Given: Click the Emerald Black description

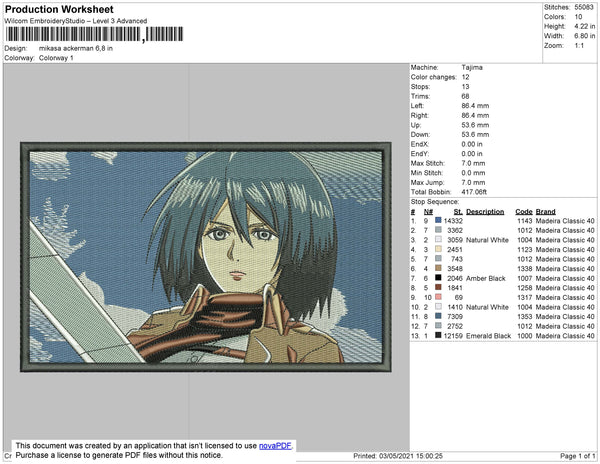Looking at the screenshot, I should 488,335.
